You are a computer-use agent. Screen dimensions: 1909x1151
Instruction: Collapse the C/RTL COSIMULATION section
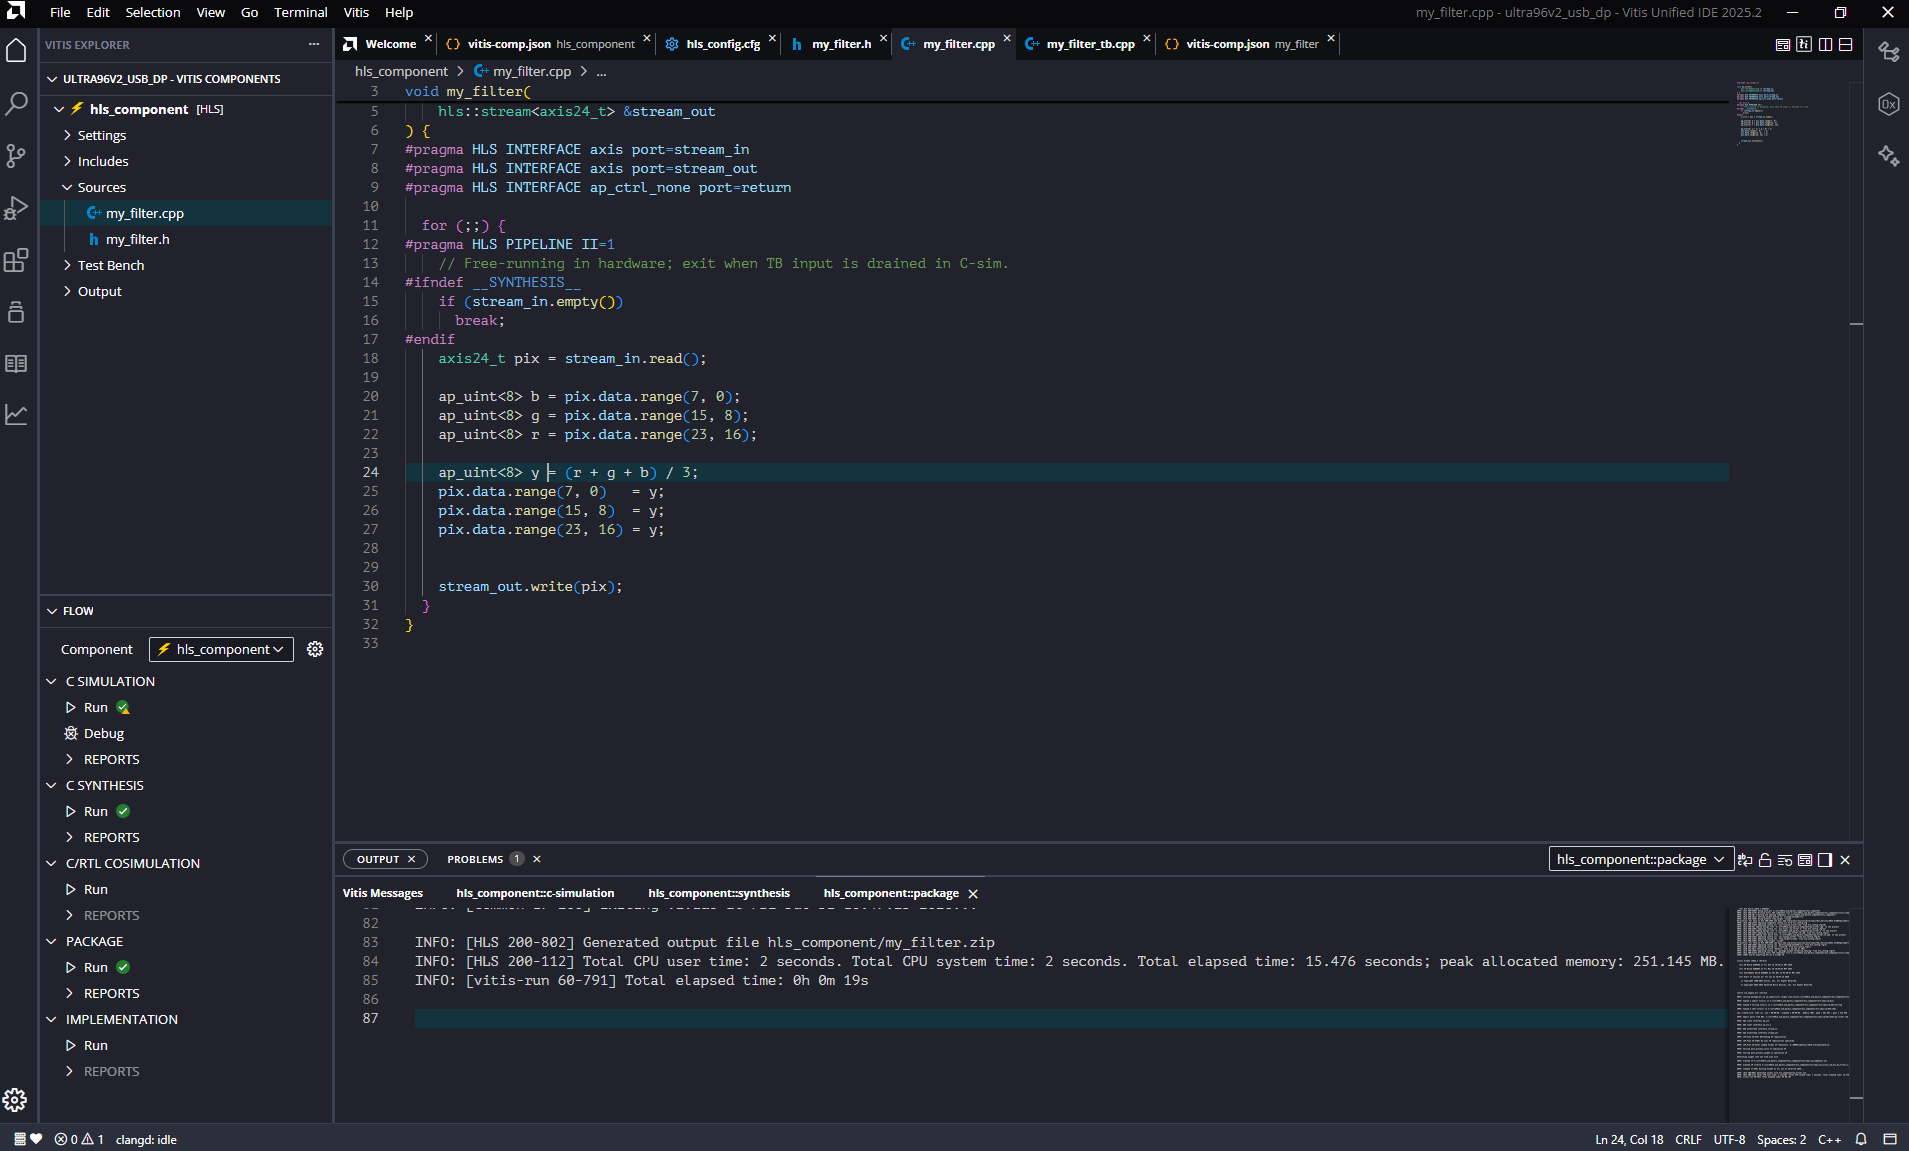[52, 863]
